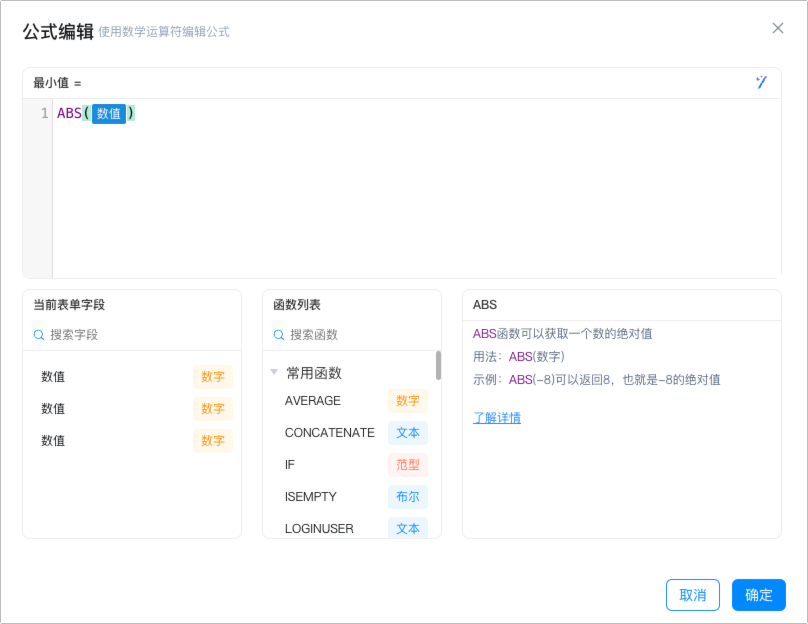Click the search icon in field panel
Screen dimensions: 808x624
[x=39, y=335]
